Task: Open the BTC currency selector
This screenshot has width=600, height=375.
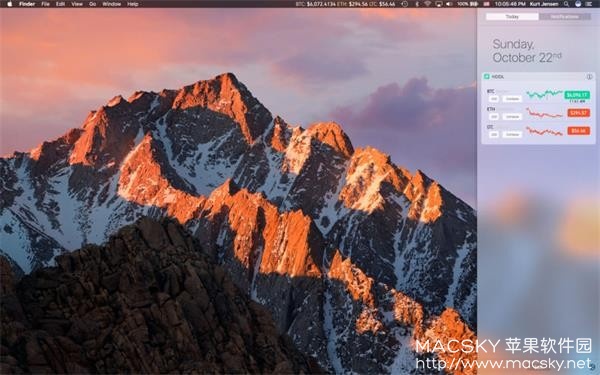Action: tap(494, 99)
